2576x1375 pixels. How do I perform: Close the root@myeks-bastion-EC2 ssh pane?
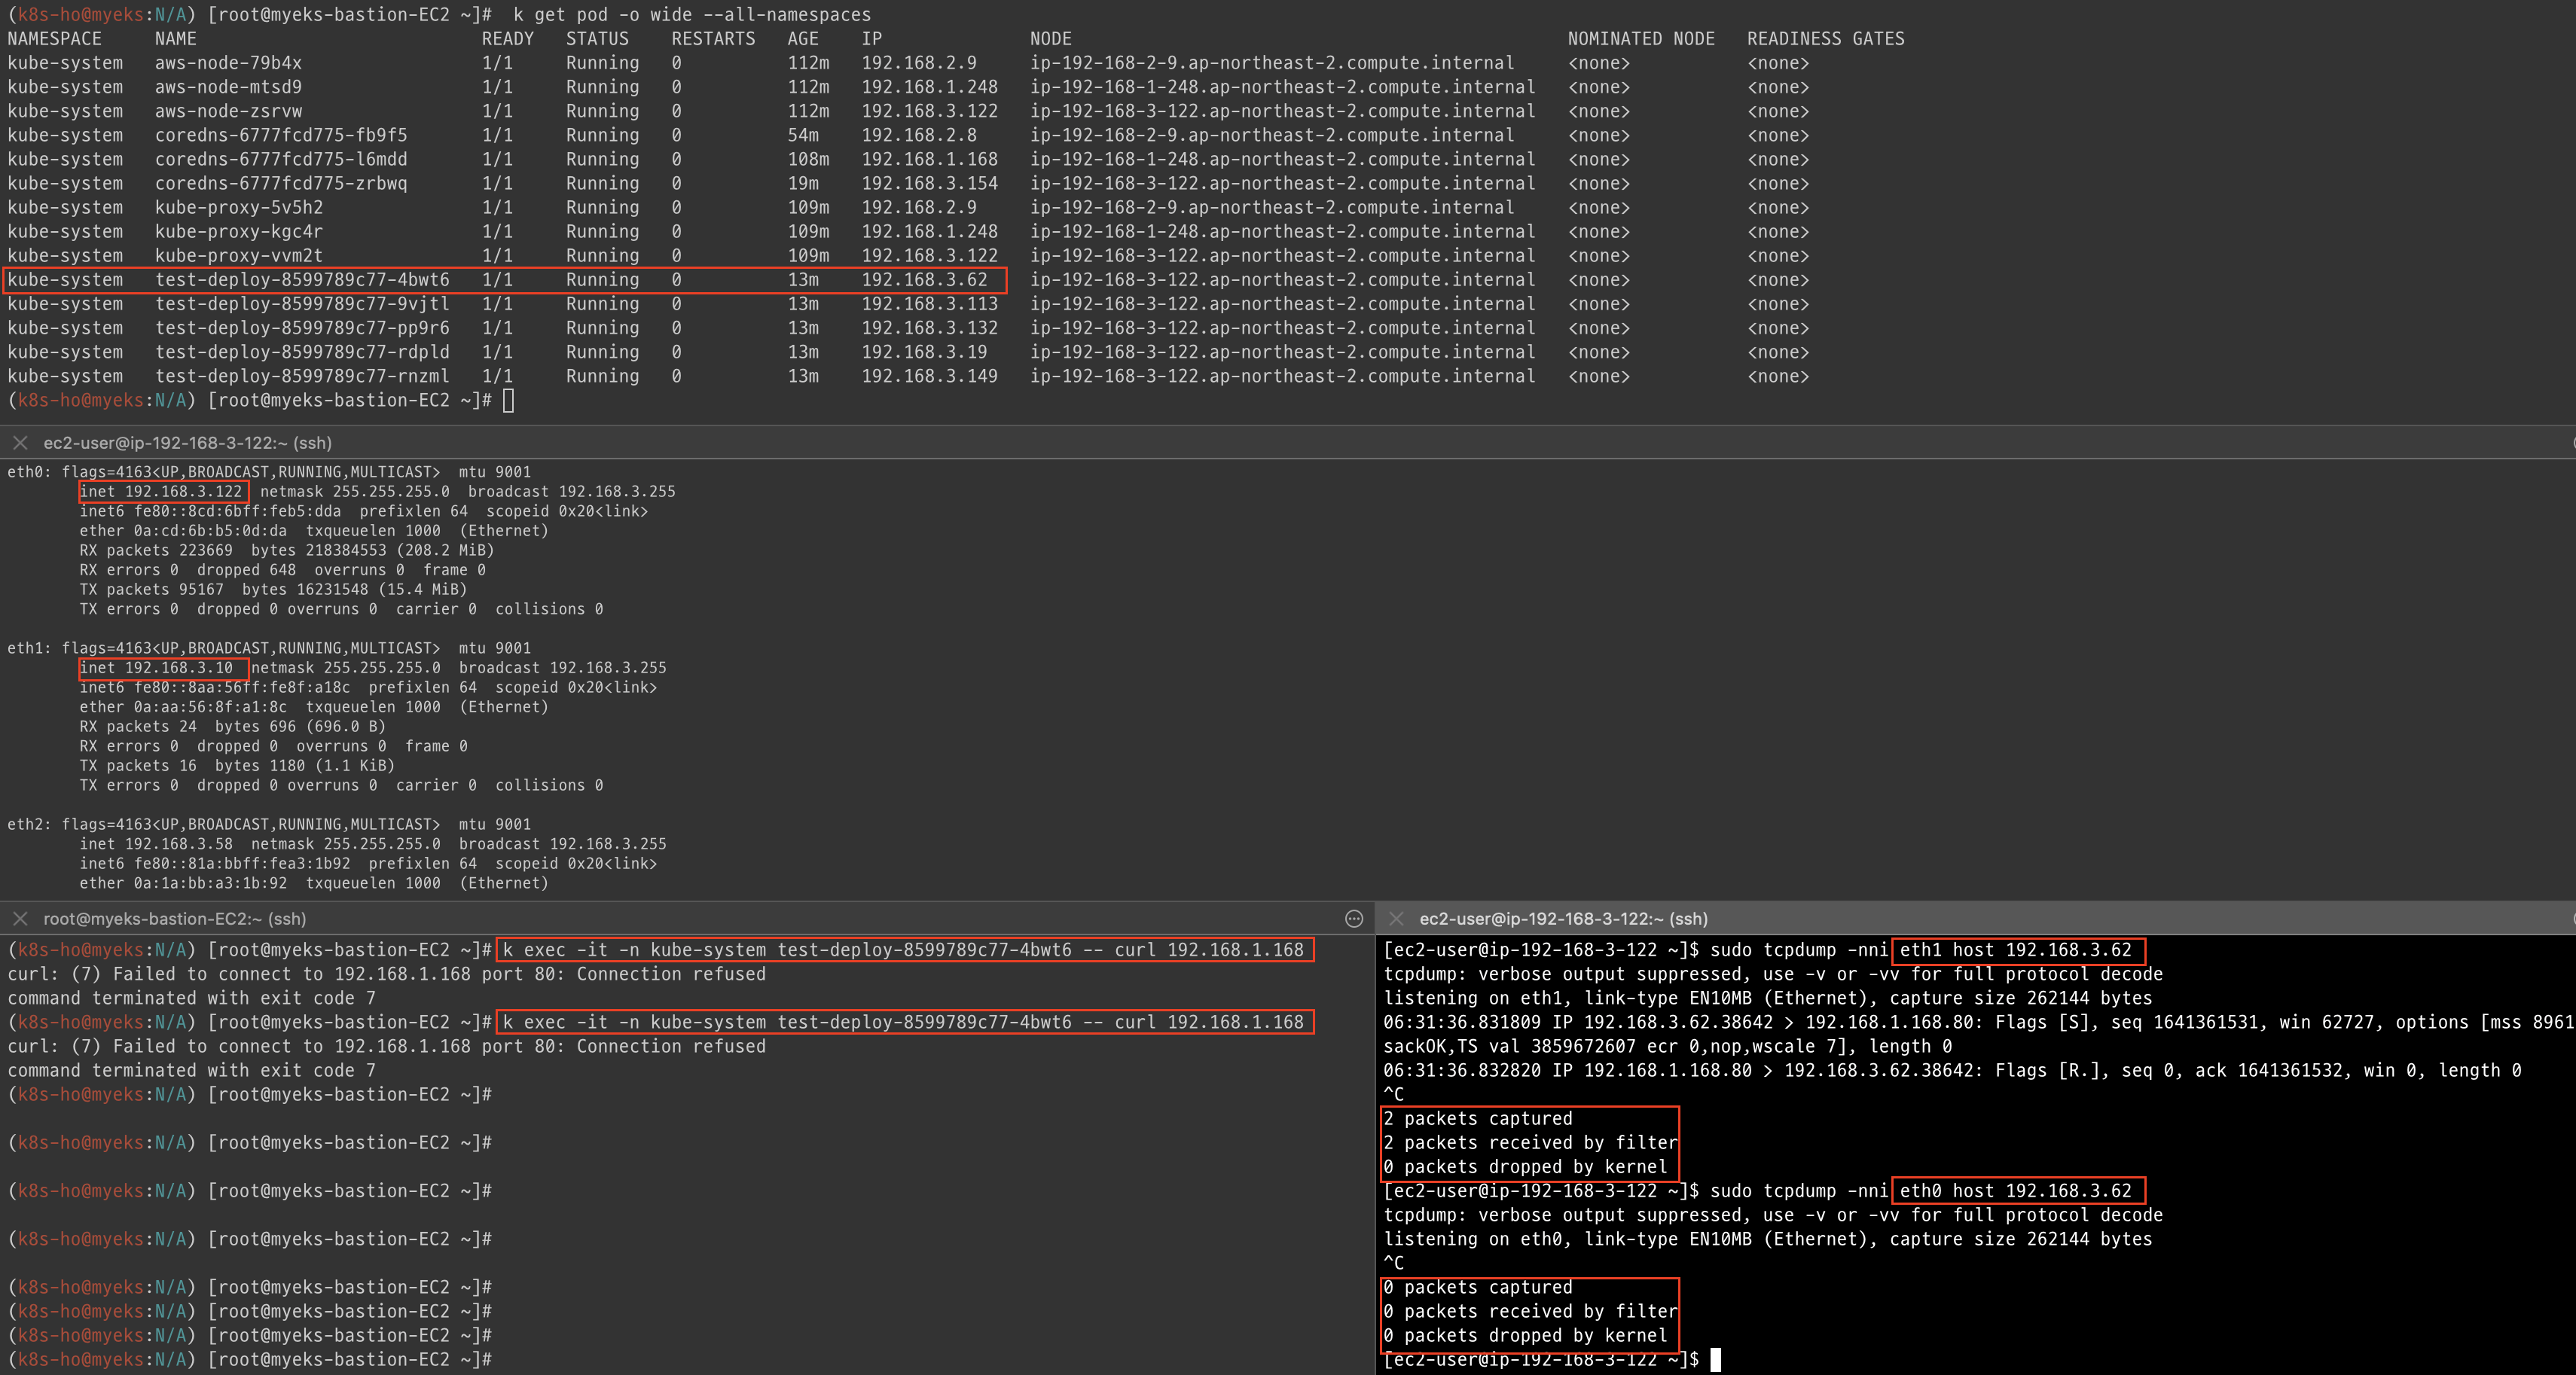click(20, 918)
